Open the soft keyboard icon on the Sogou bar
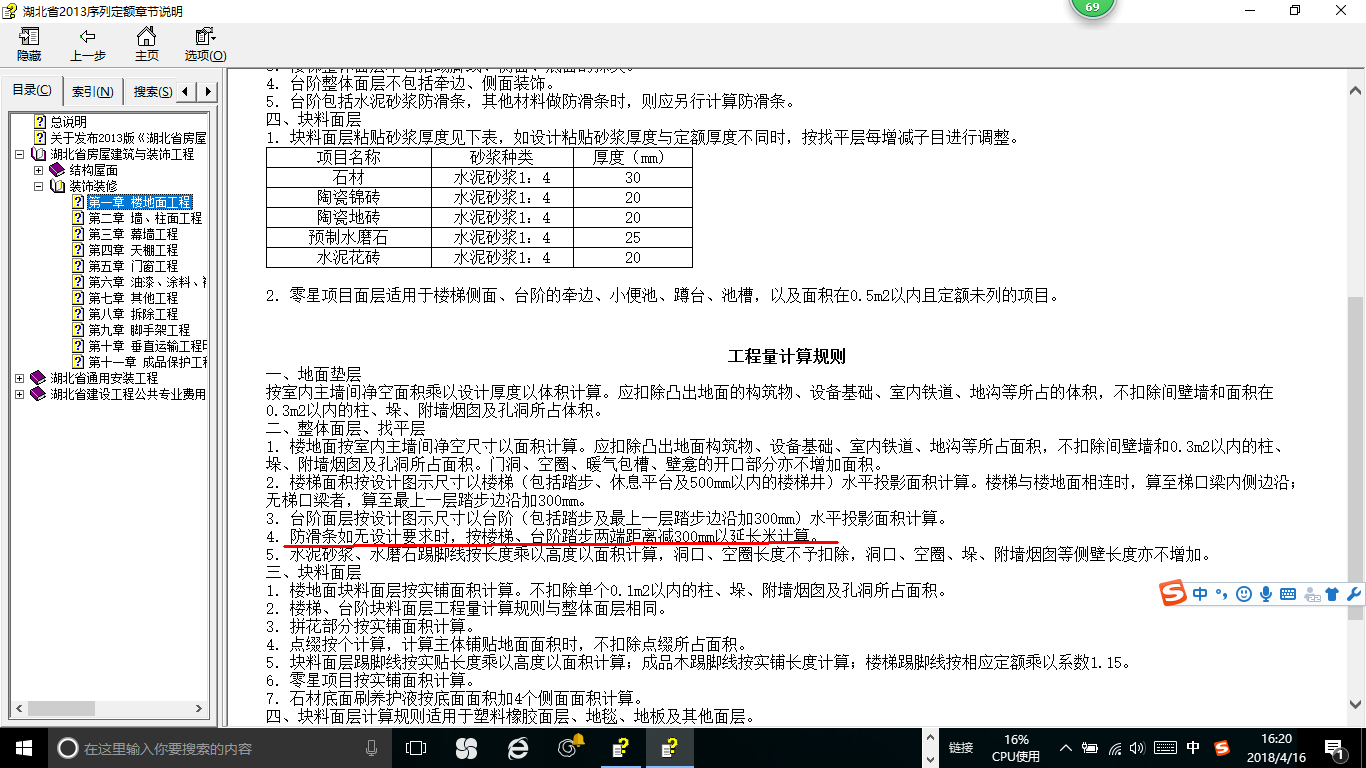 coord(1288,594)
